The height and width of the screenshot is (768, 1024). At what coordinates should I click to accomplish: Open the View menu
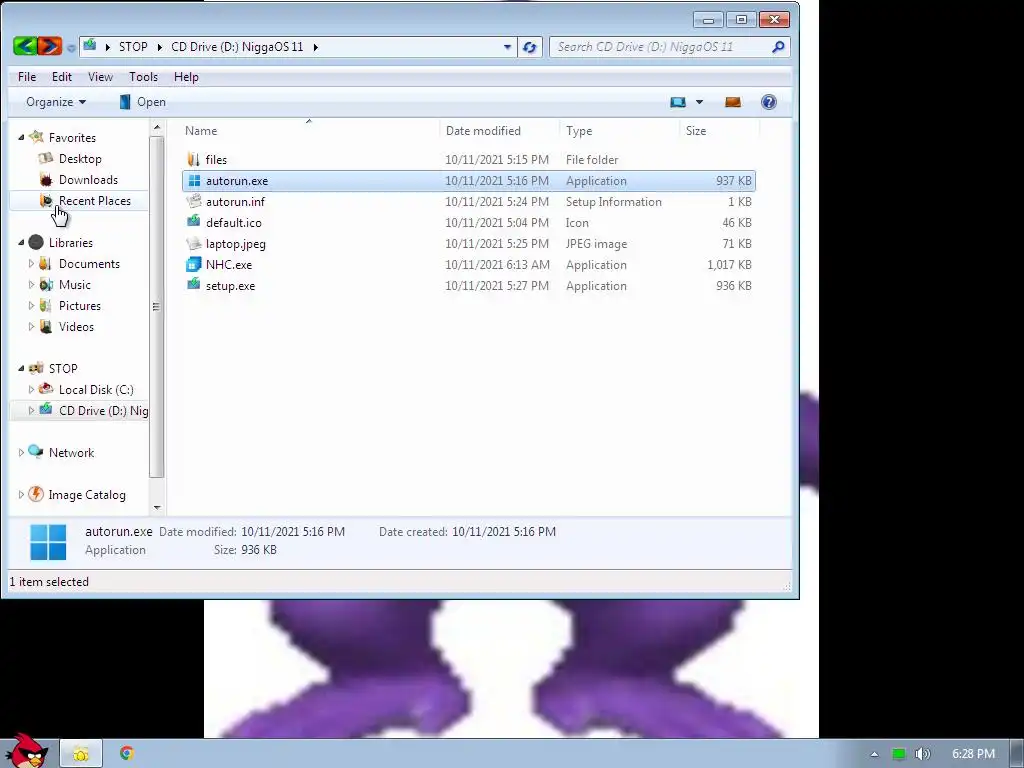(x=100, y=77)
